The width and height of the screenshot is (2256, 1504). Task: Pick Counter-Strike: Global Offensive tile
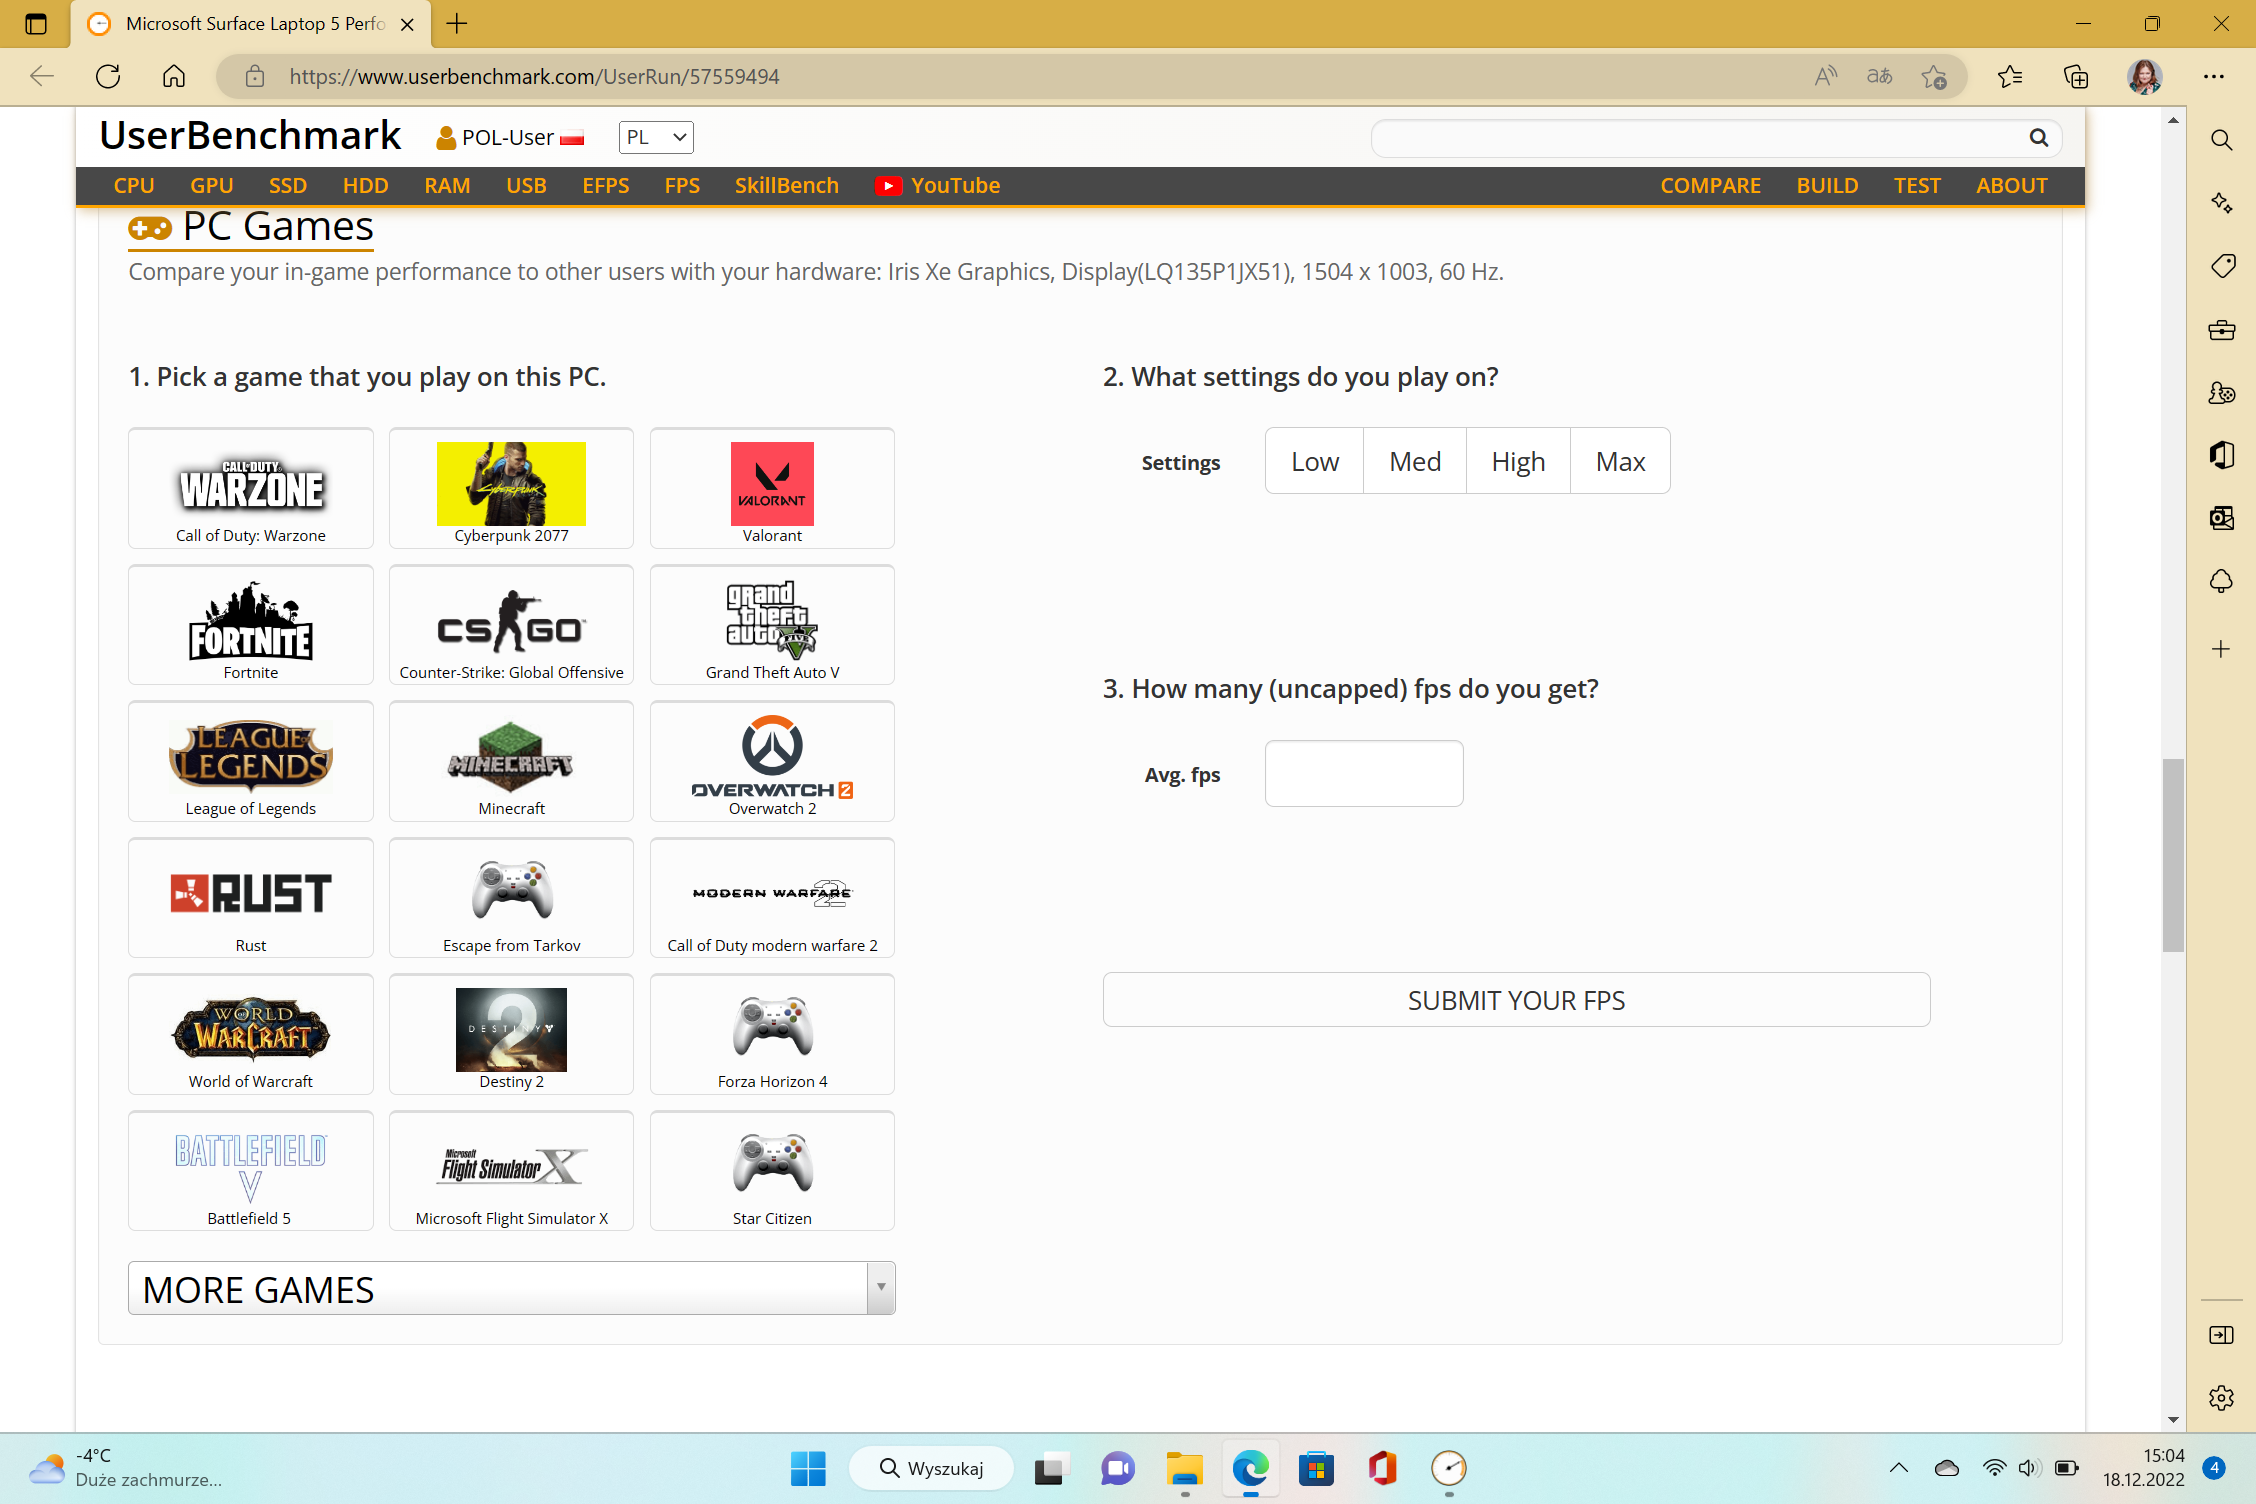[512, 625]
